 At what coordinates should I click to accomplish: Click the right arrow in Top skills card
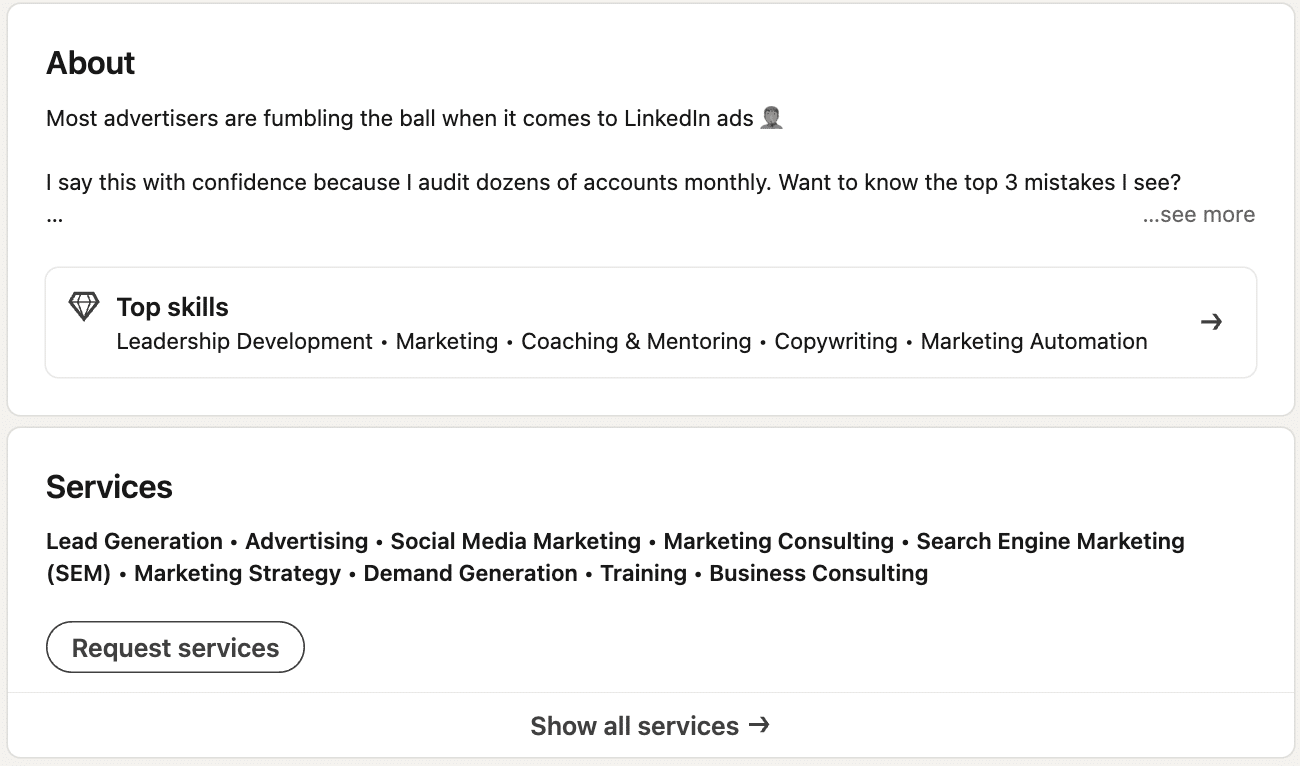tap(1211, 322)
